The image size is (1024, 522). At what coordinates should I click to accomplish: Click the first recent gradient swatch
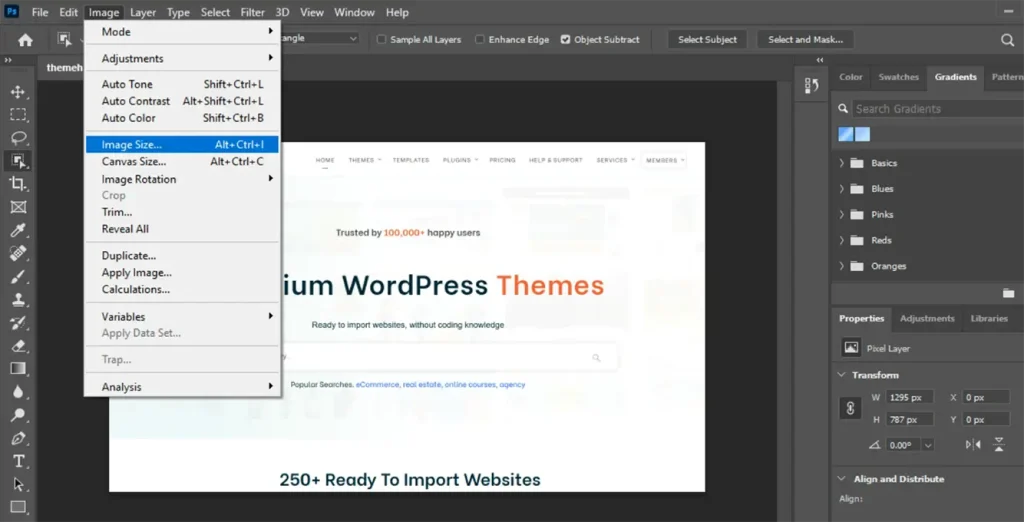(x=846, y=134)
